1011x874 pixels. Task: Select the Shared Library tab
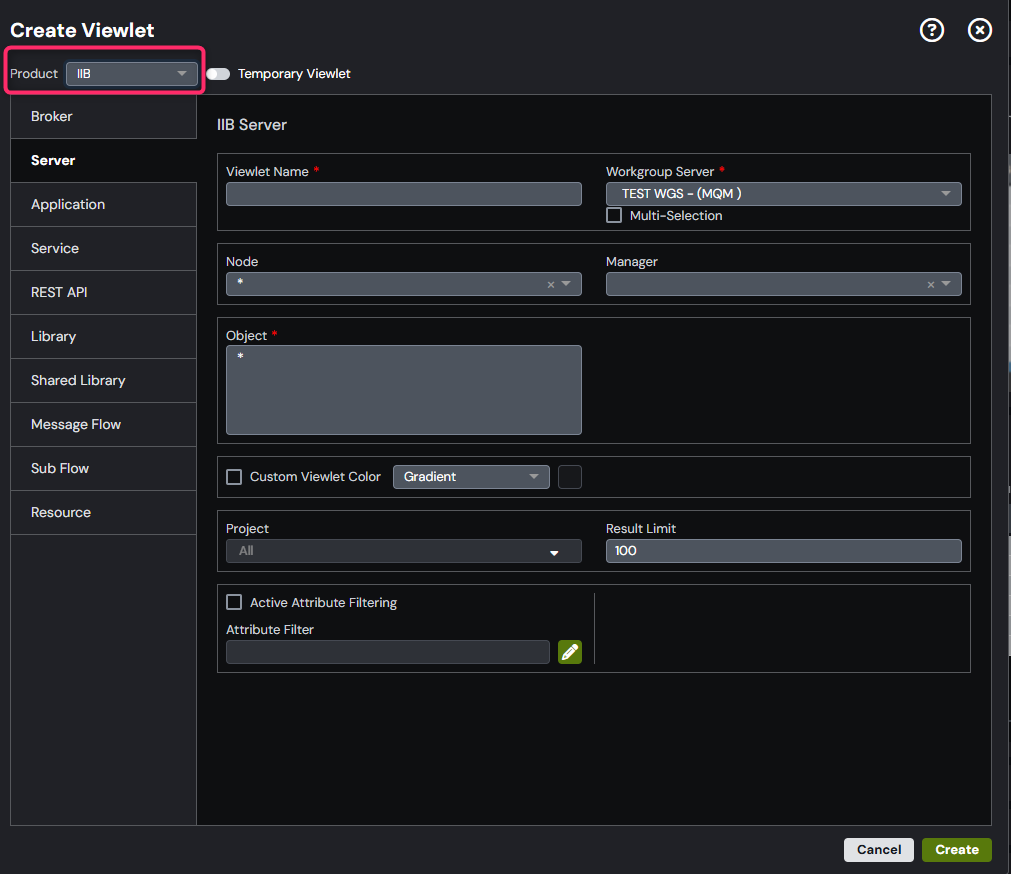pos(103,380)
